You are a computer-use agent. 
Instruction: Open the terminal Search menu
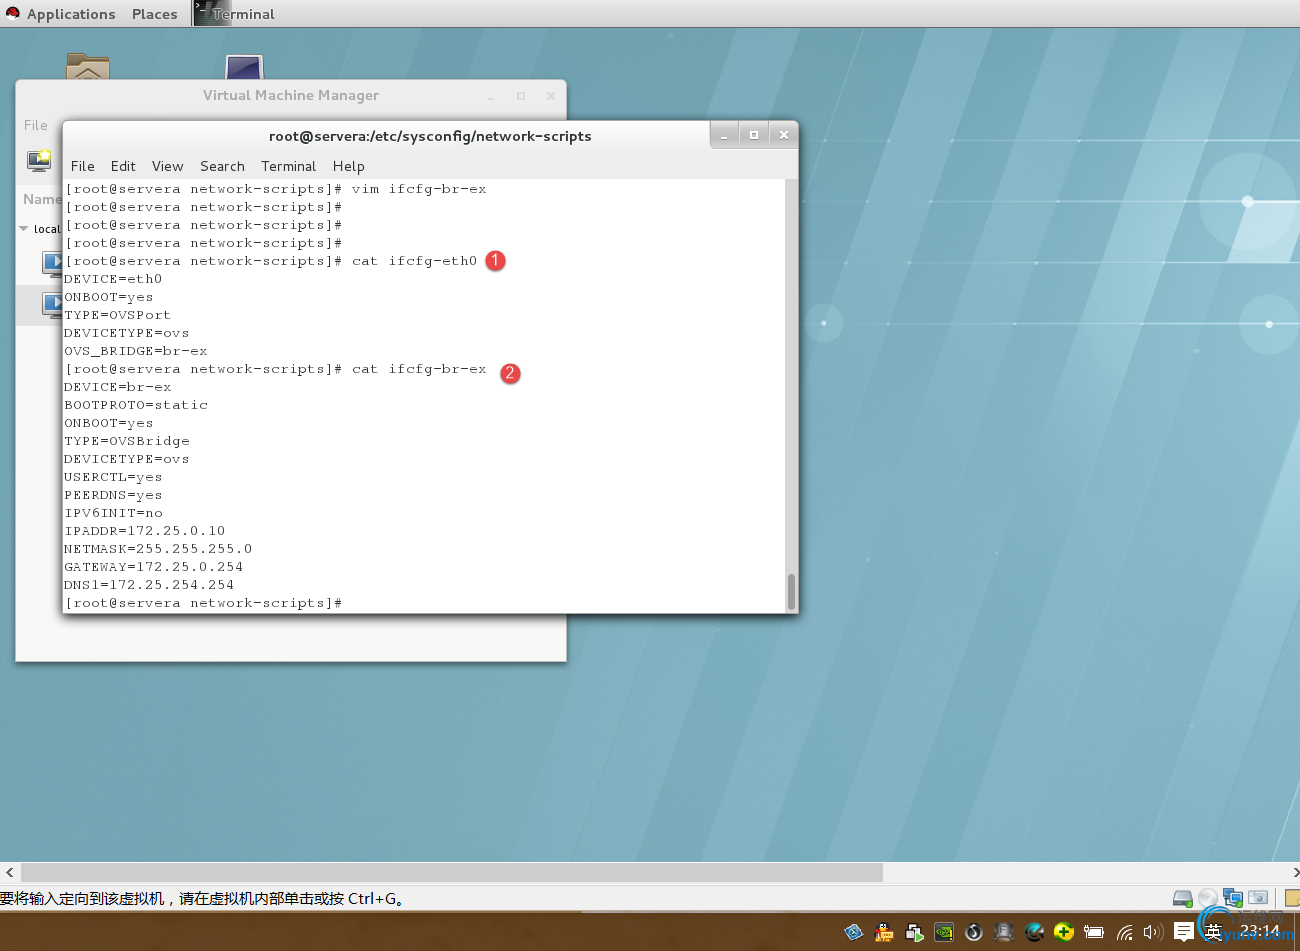coord(222,166)
